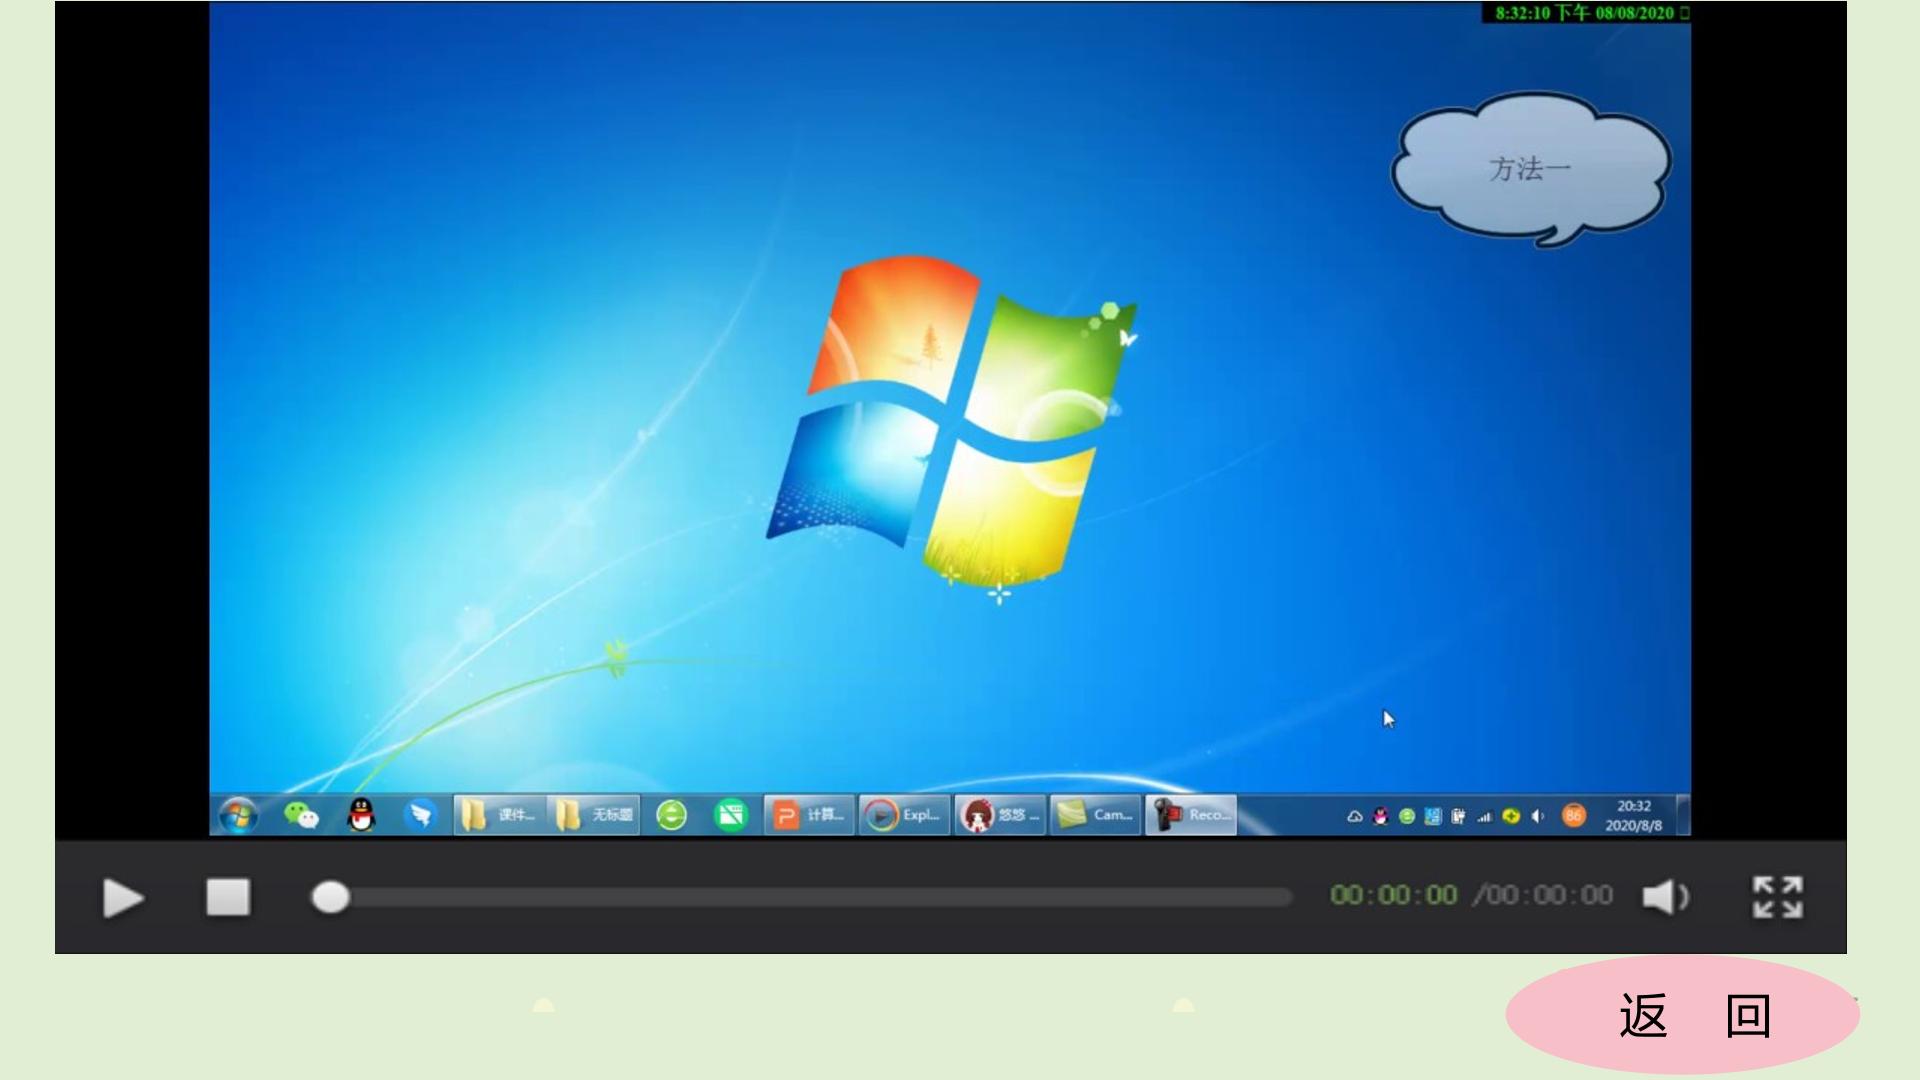Mute the player volume speaker icon
This screenshot has height=1080, width=1920.
click(1665, 897)
